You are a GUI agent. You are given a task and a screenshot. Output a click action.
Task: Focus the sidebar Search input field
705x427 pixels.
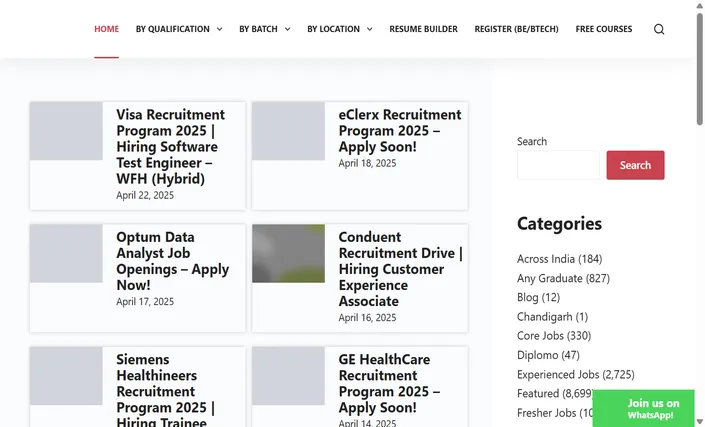[558, 165]
